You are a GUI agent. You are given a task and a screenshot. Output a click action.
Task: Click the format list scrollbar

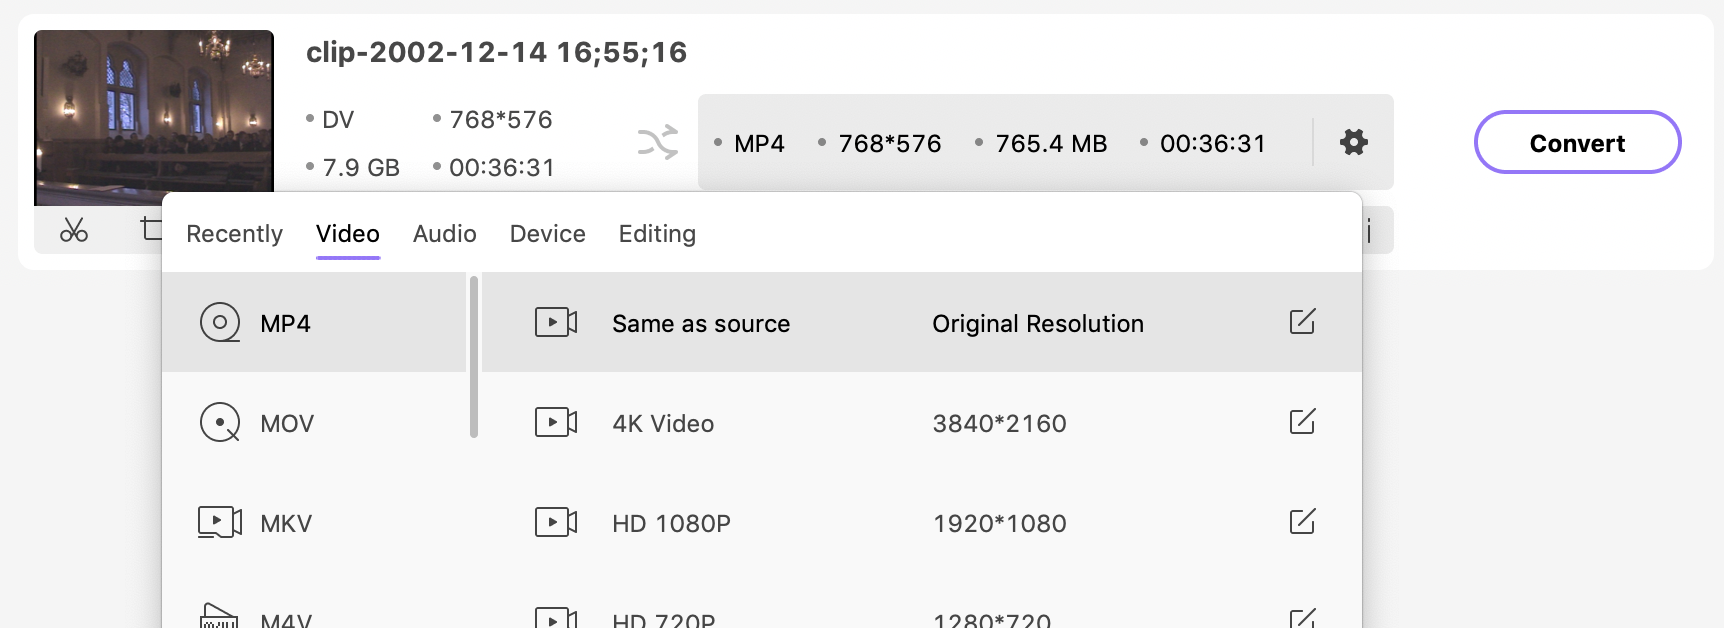[x=474, y=357]
